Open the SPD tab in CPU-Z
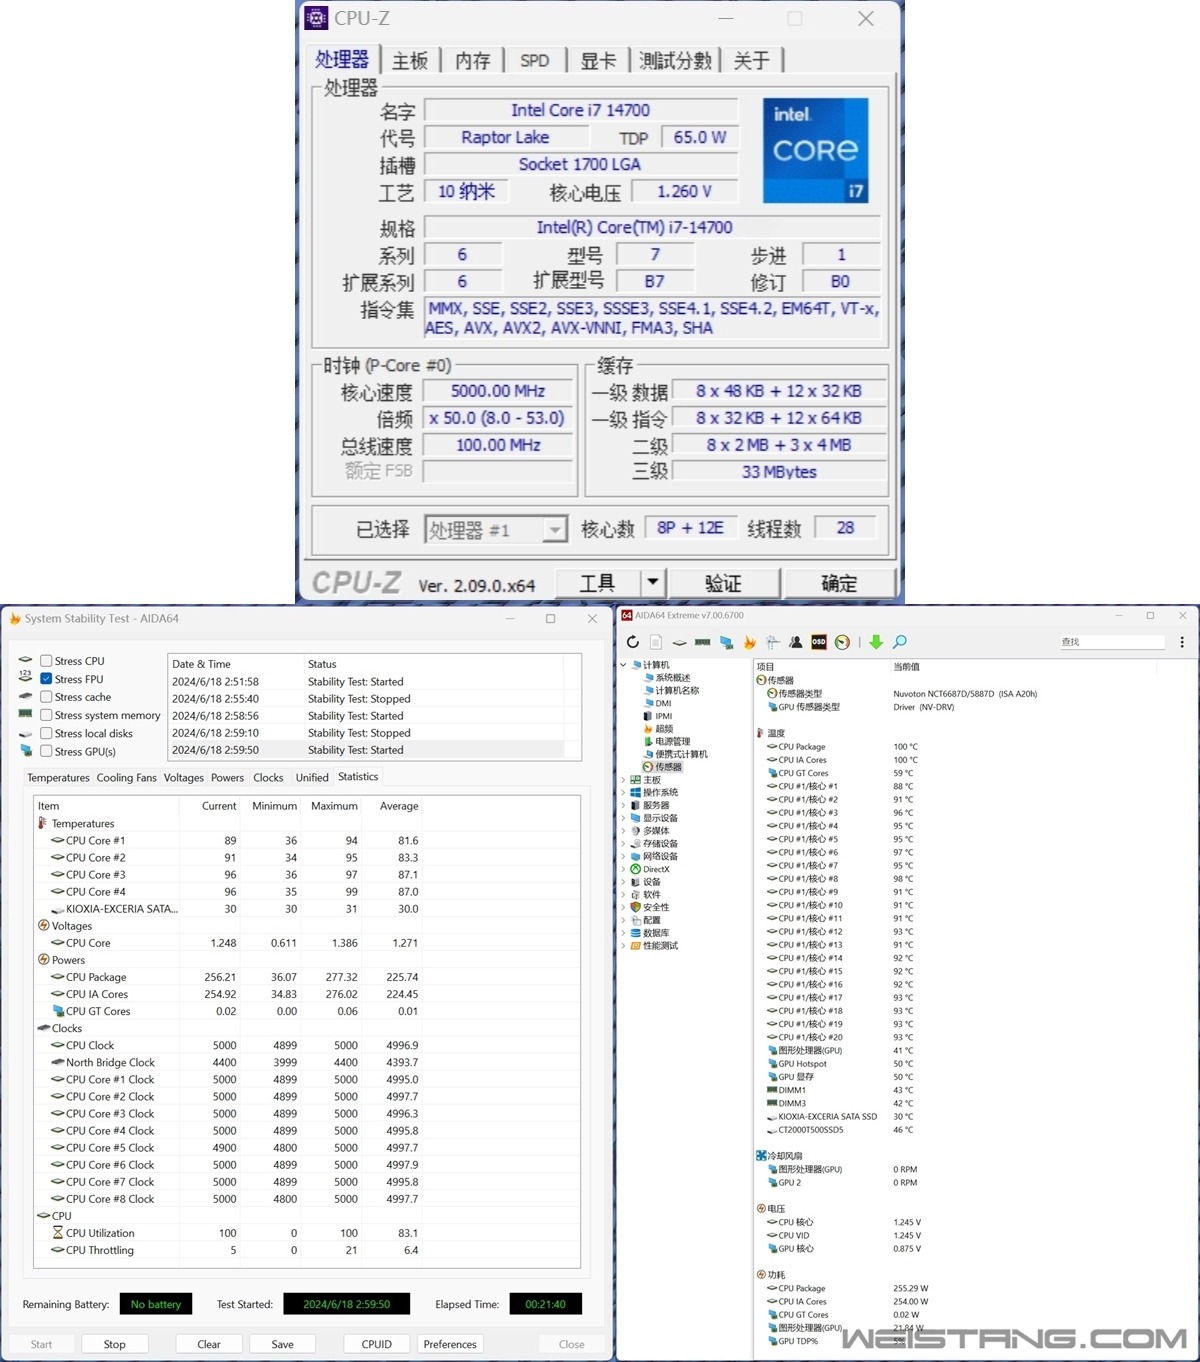1200x1362 pixels. (535, 61)
